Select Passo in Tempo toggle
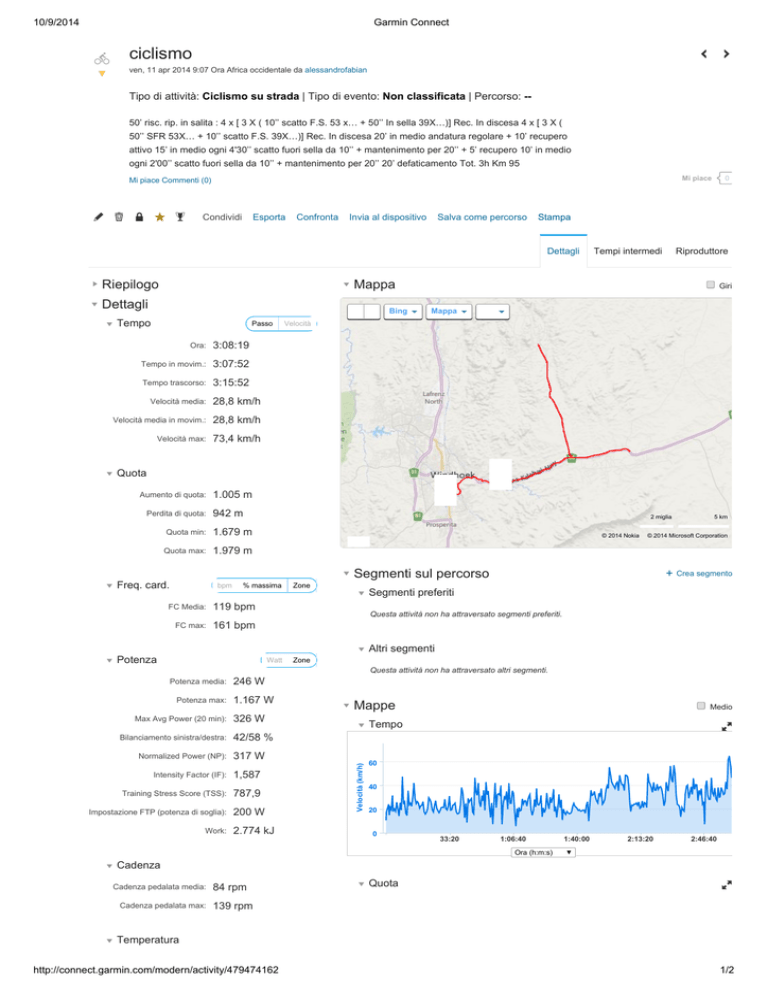Viewport: 768px width, 994px height. pos(262,323)
